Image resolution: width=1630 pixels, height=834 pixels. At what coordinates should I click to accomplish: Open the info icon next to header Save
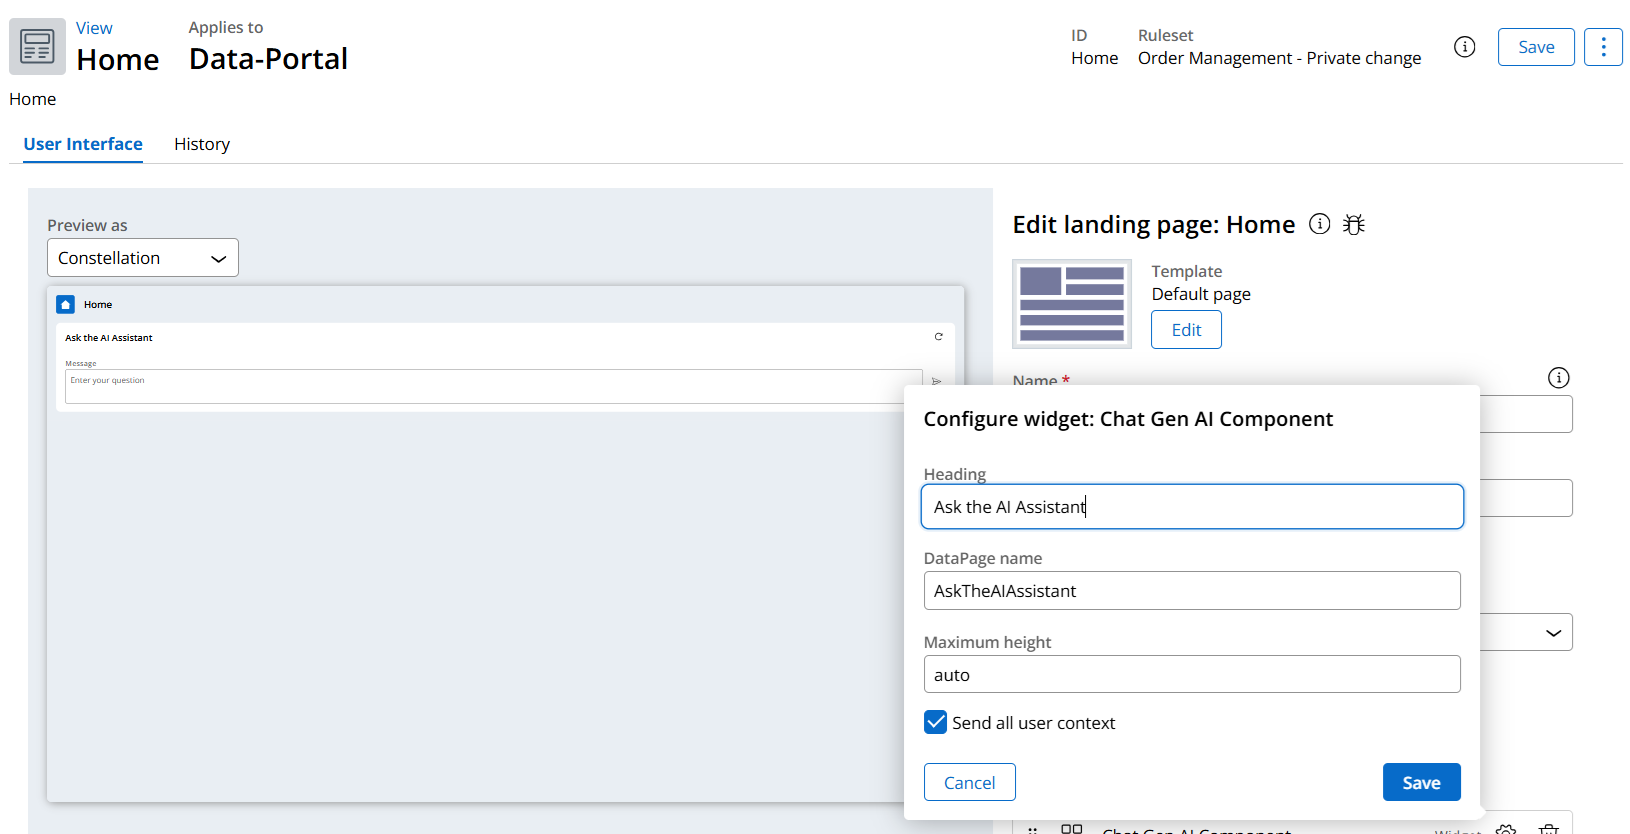pos(1464,47)
